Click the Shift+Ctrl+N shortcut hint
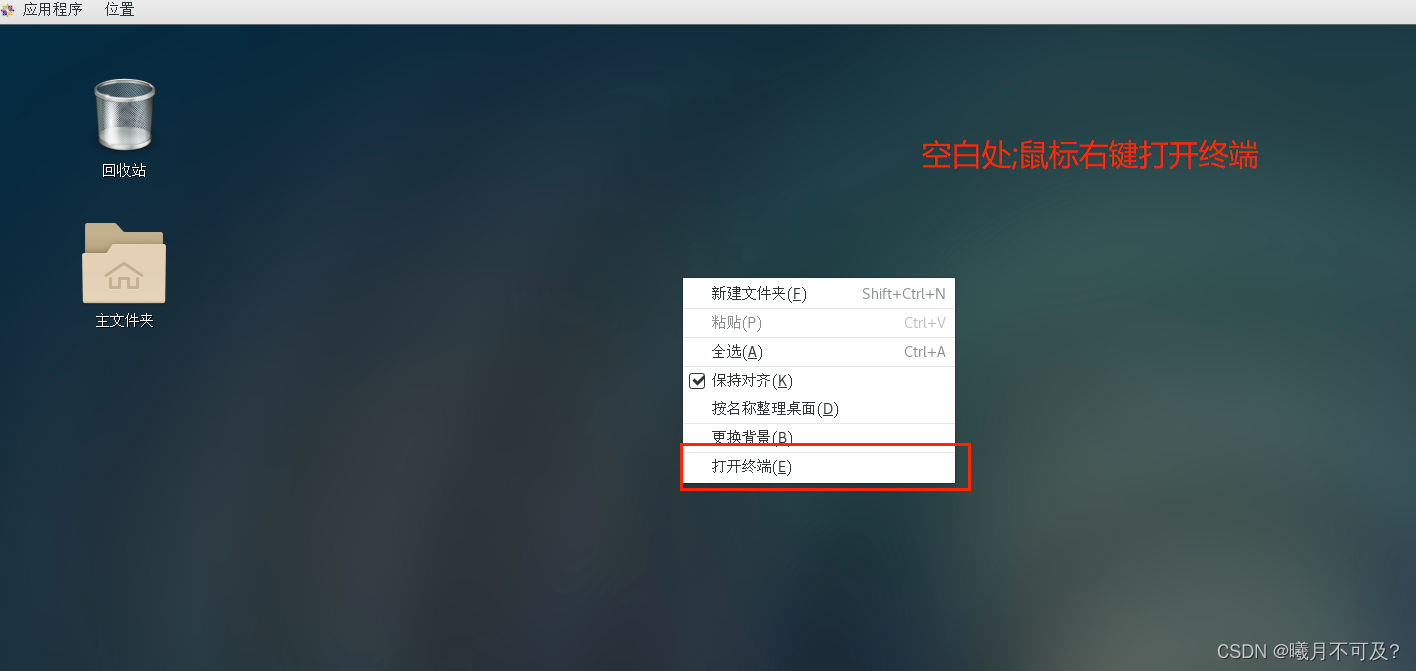Viewport: 1416px width, 671px height. 904,294
